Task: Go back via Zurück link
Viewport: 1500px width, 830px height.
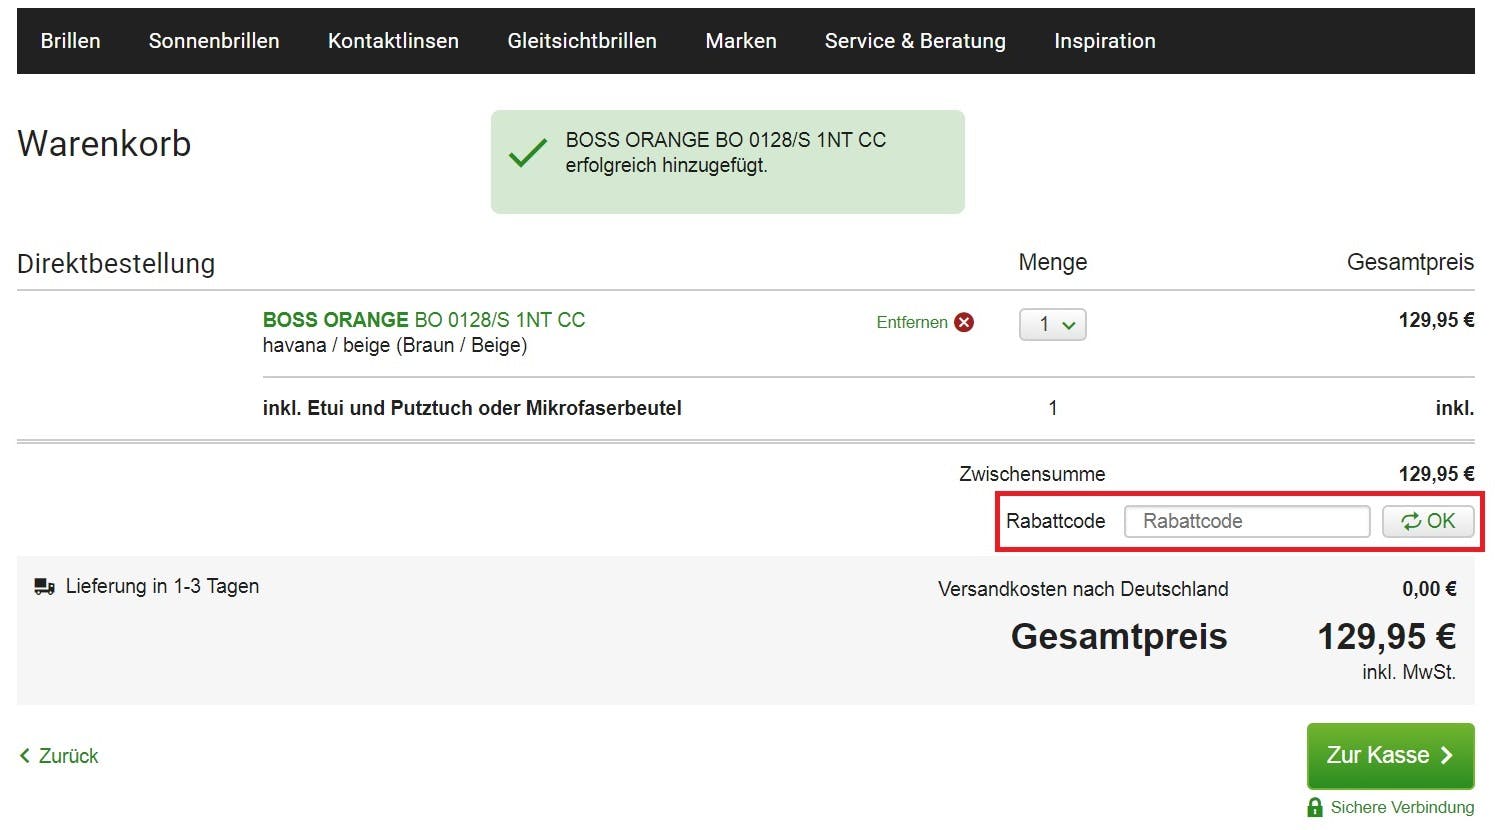Action: 59,756
